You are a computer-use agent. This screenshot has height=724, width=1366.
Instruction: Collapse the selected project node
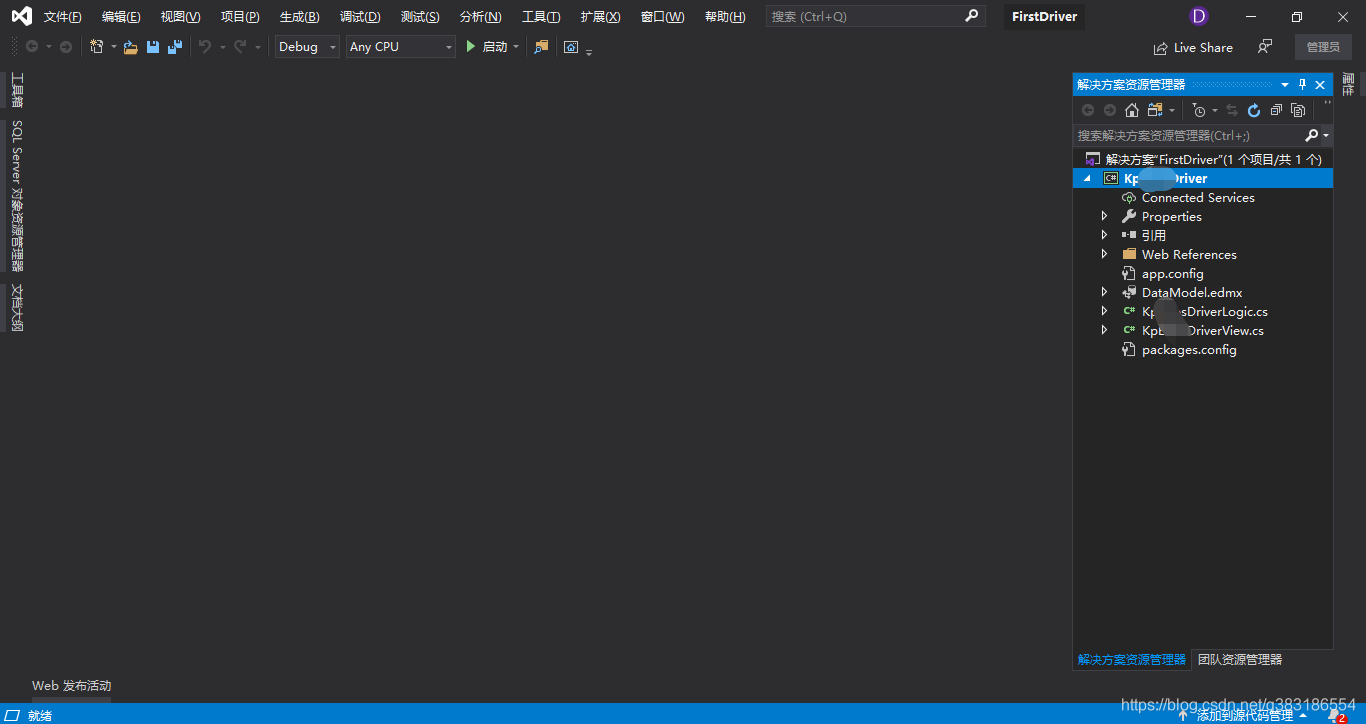point(1087,178)
